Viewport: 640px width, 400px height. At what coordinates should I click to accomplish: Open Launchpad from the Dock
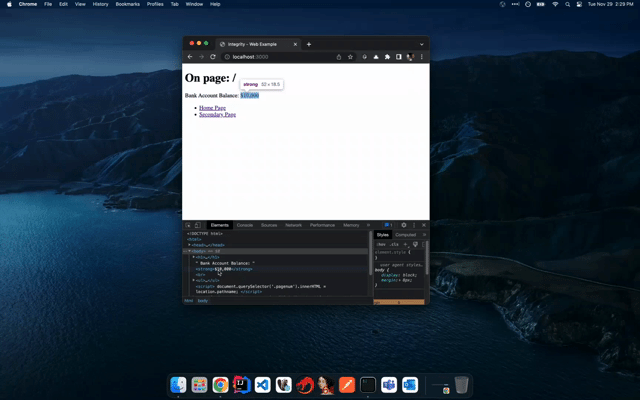[200, 385]
